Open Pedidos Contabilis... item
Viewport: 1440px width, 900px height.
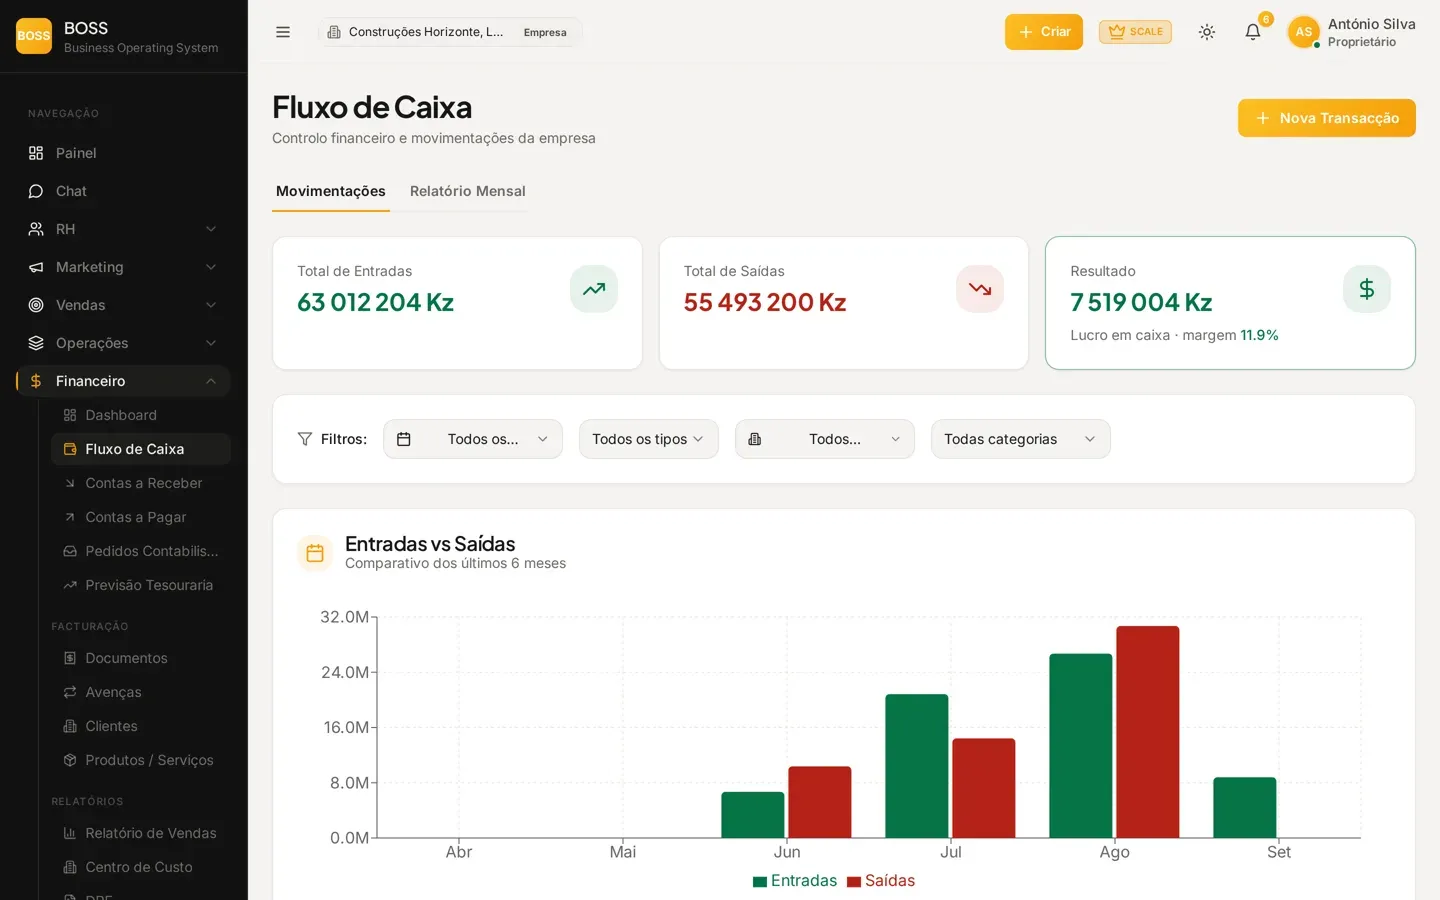(x=141, y=551)
